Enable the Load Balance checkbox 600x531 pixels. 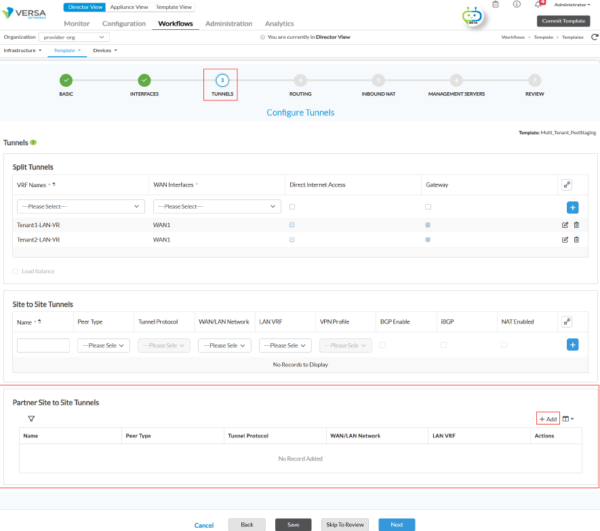(15, 271)
